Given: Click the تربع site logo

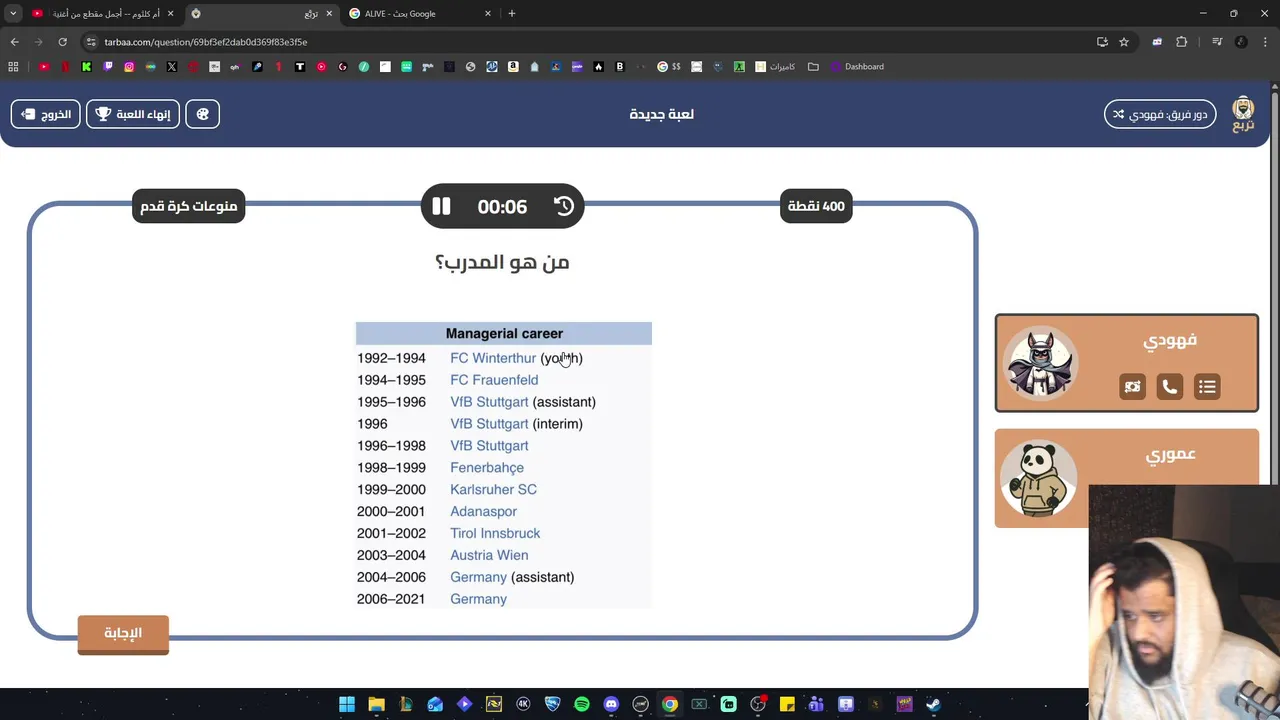Looking at the screenshot, I should tap(1243, 114).
